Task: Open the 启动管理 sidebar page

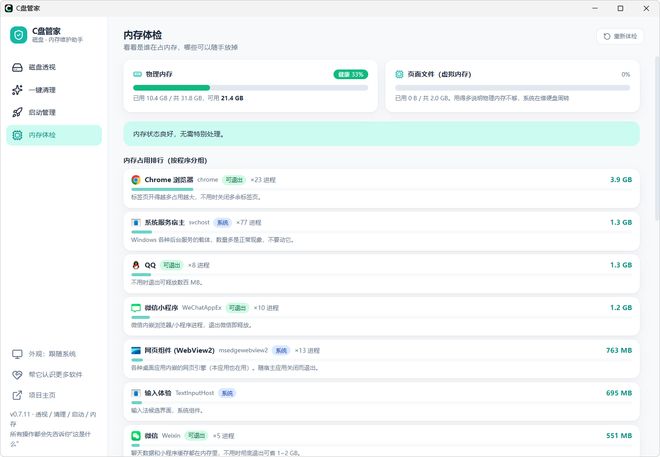Action: [54, 112]
